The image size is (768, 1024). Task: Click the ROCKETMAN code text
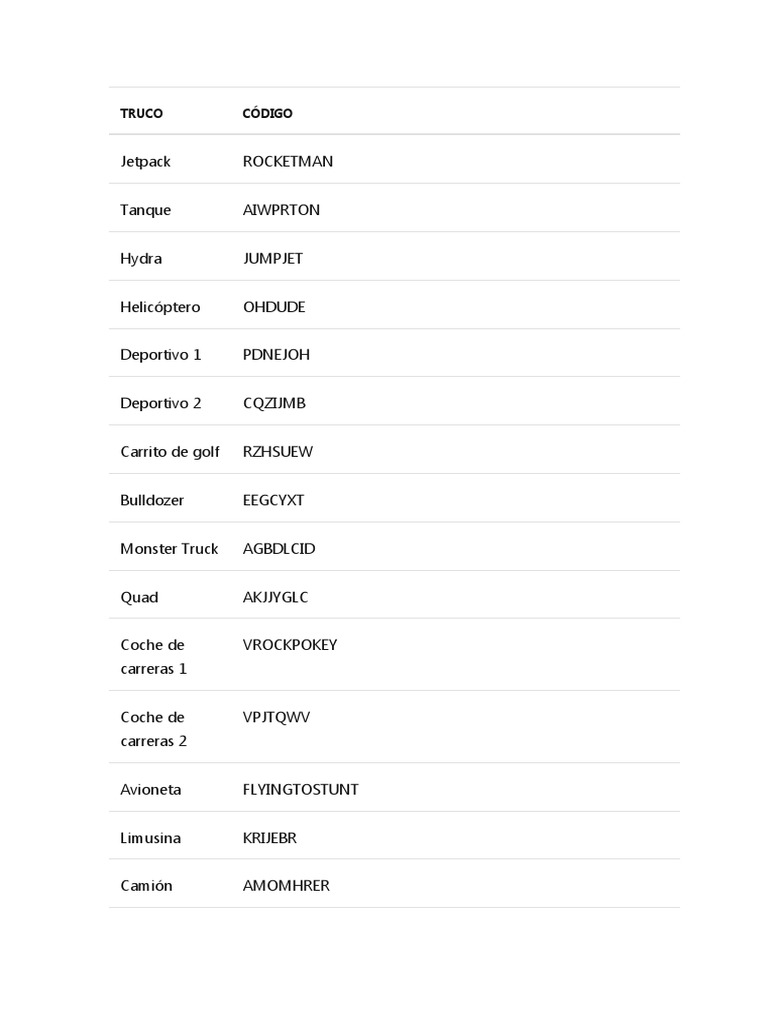(x=288, y=162)
